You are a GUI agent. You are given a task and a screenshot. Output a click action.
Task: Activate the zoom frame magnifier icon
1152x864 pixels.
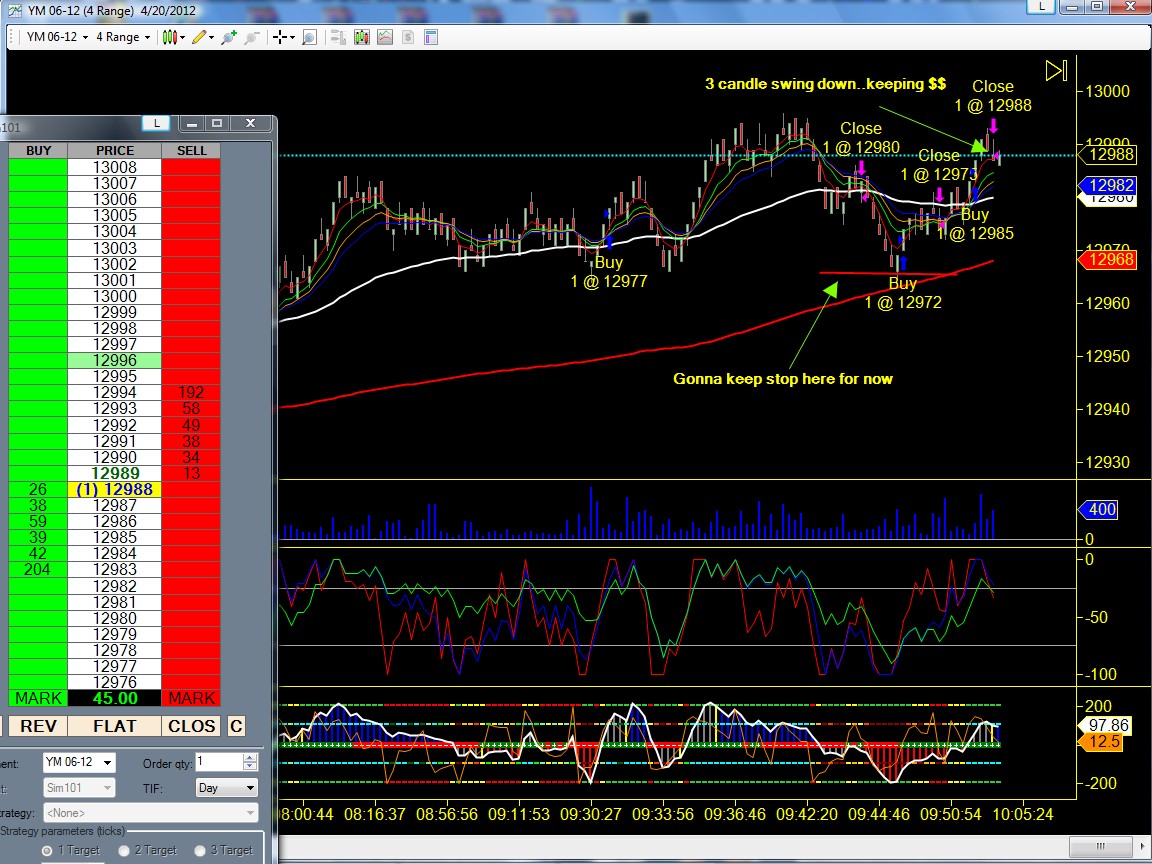[309, 37]
